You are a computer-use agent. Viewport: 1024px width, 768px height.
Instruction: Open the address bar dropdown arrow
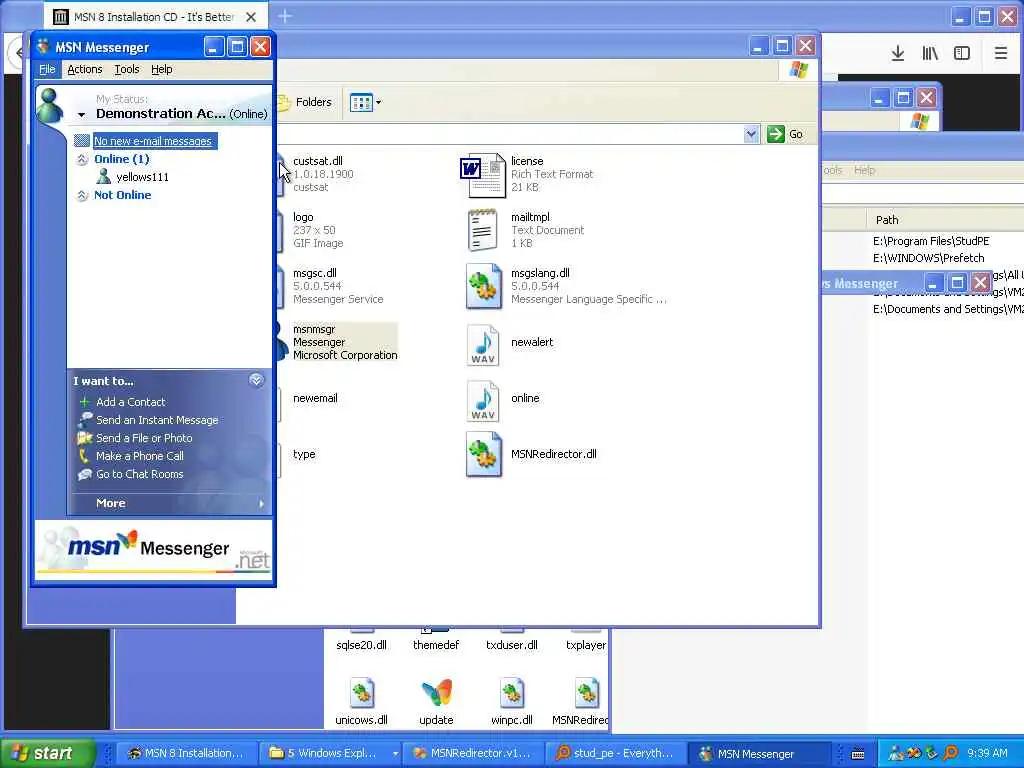coord(751,135)
